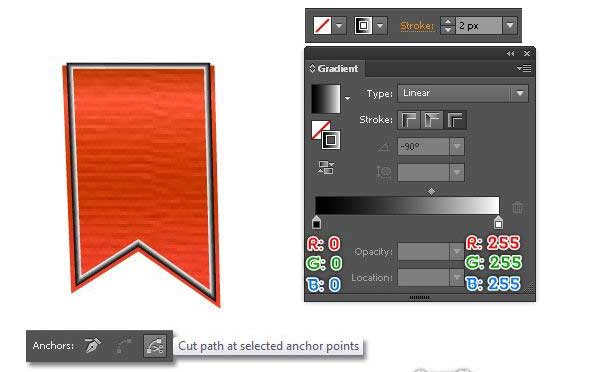Click the gradient preview thumbnail
Image resolution: width=600 pixels, height=372 pixels.
(x=326, y=99)
